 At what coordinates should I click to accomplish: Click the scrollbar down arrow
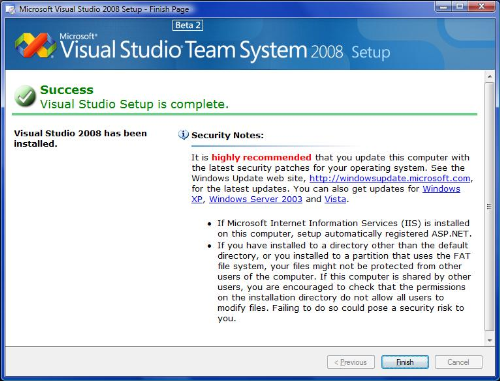coord(489,340)
